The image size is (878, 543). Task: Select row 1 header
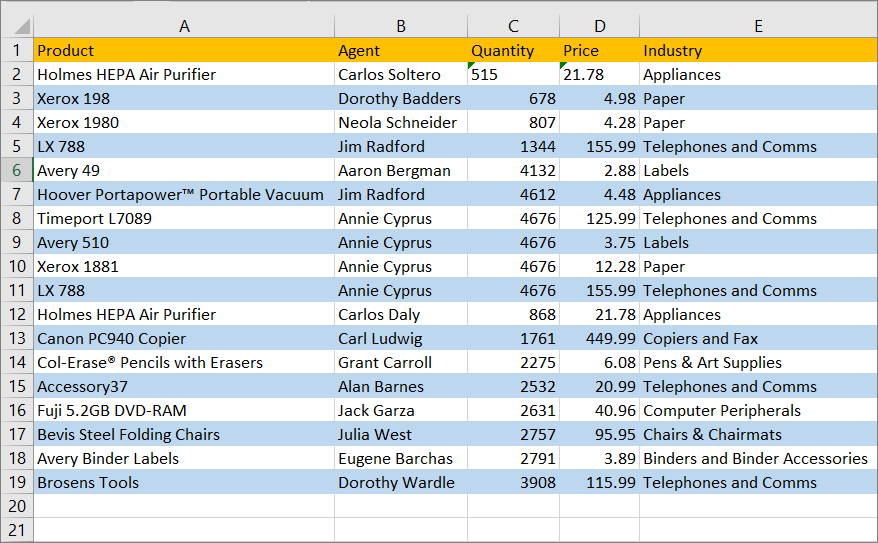pyautogui.click(x=17, y=50)
